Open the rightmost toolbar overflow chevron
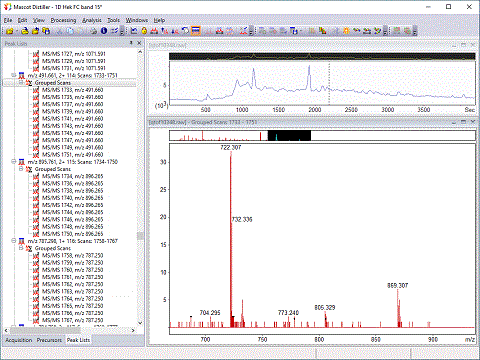 coord(415,31)
